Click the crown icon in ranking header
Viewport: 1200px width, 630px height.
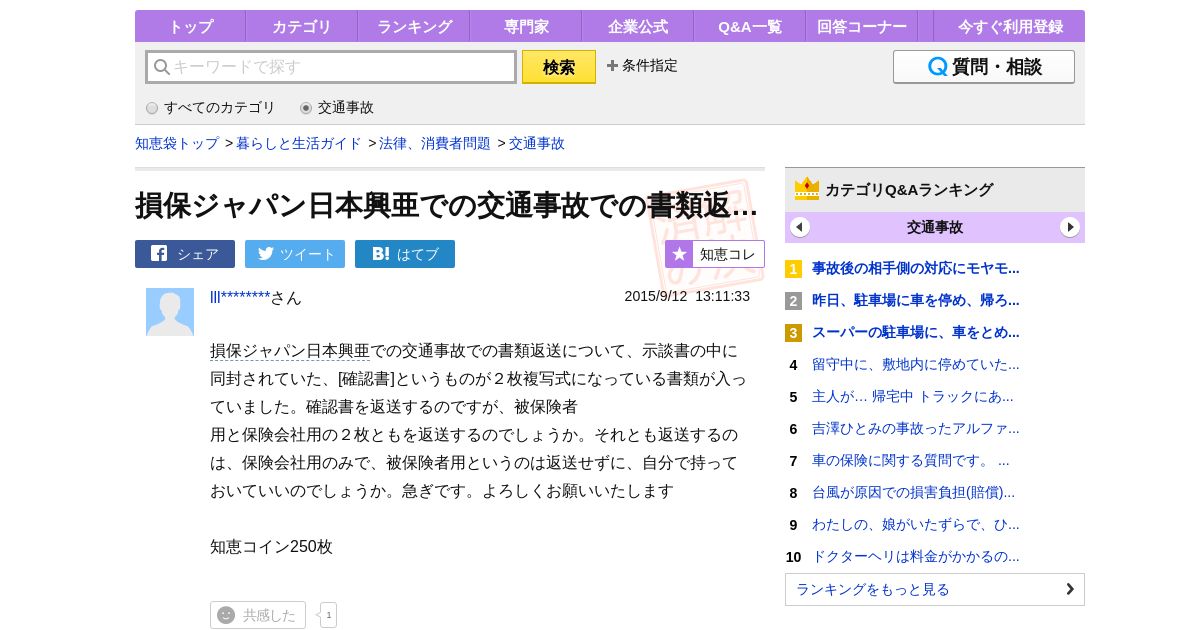807,189
